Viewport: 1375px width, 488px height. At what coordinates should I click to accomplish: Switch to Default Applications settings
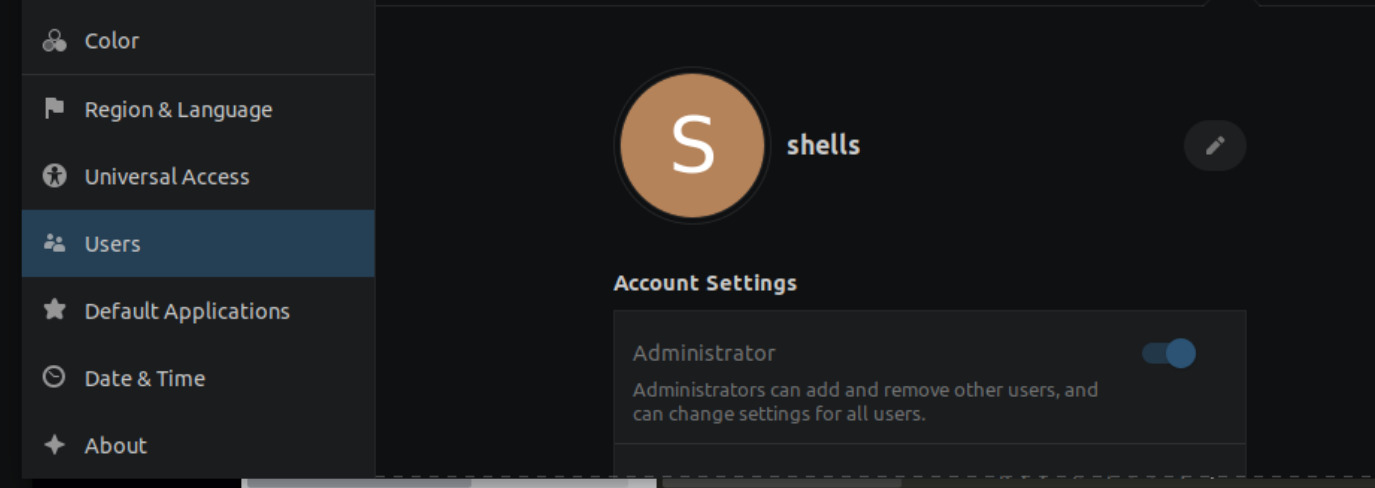point(187,311)
